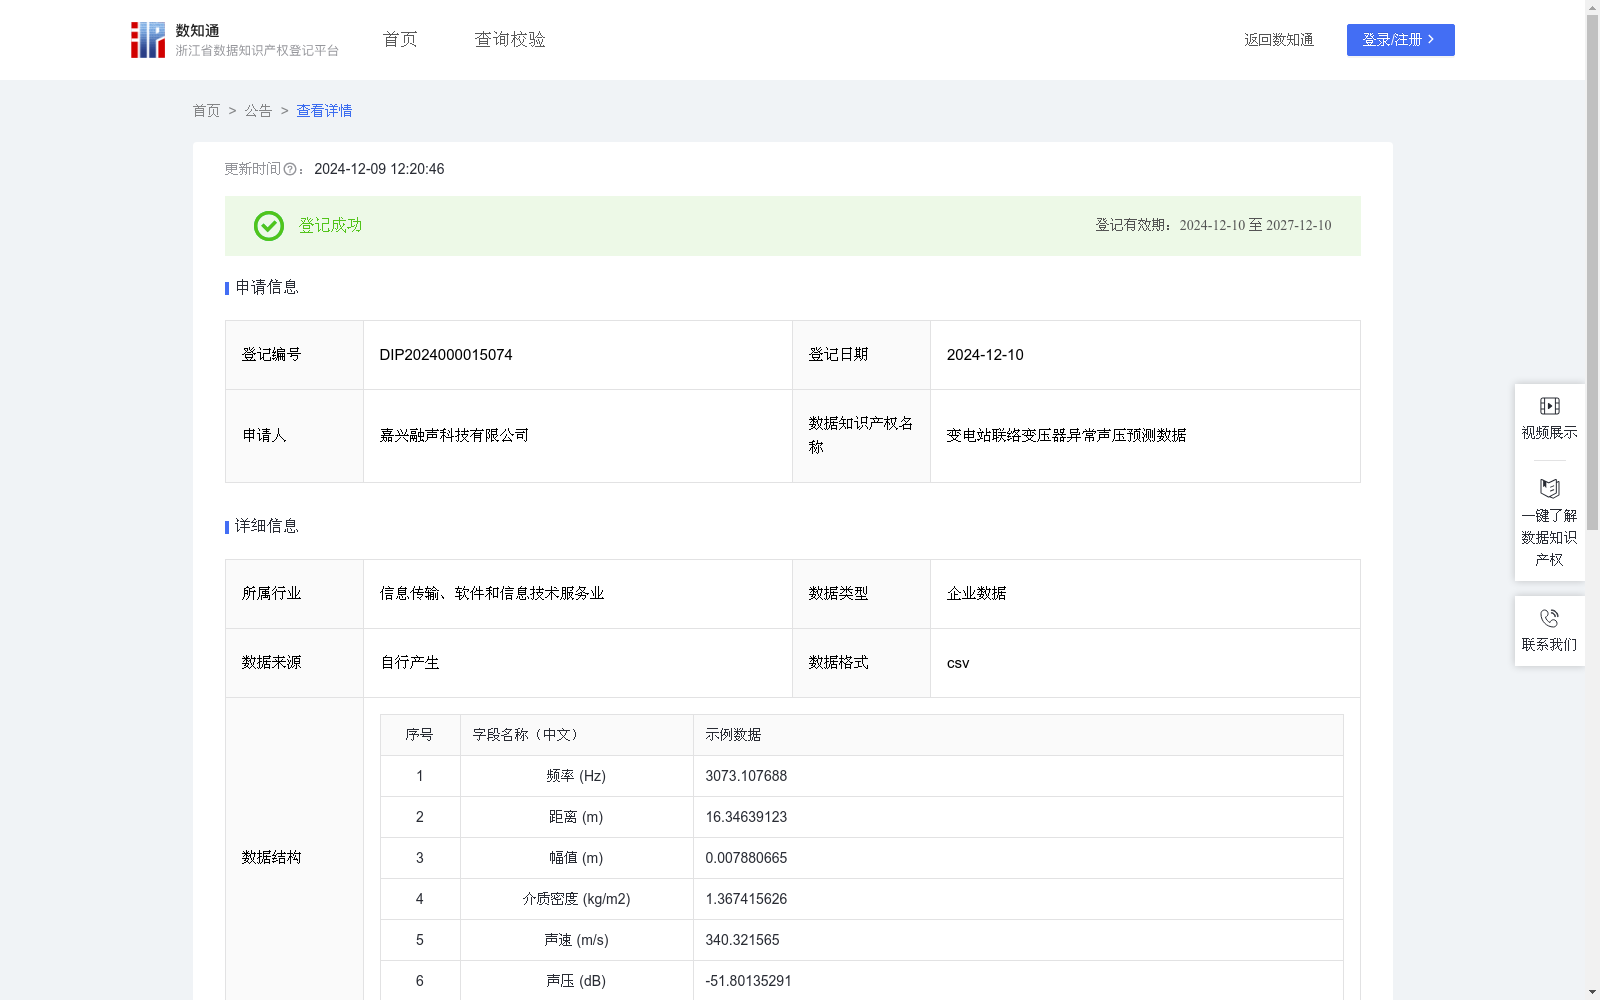Click the update time 2024-12-09 12:20:46
This screenshot has height=1000, width=1600.
[x=379, y=169]
